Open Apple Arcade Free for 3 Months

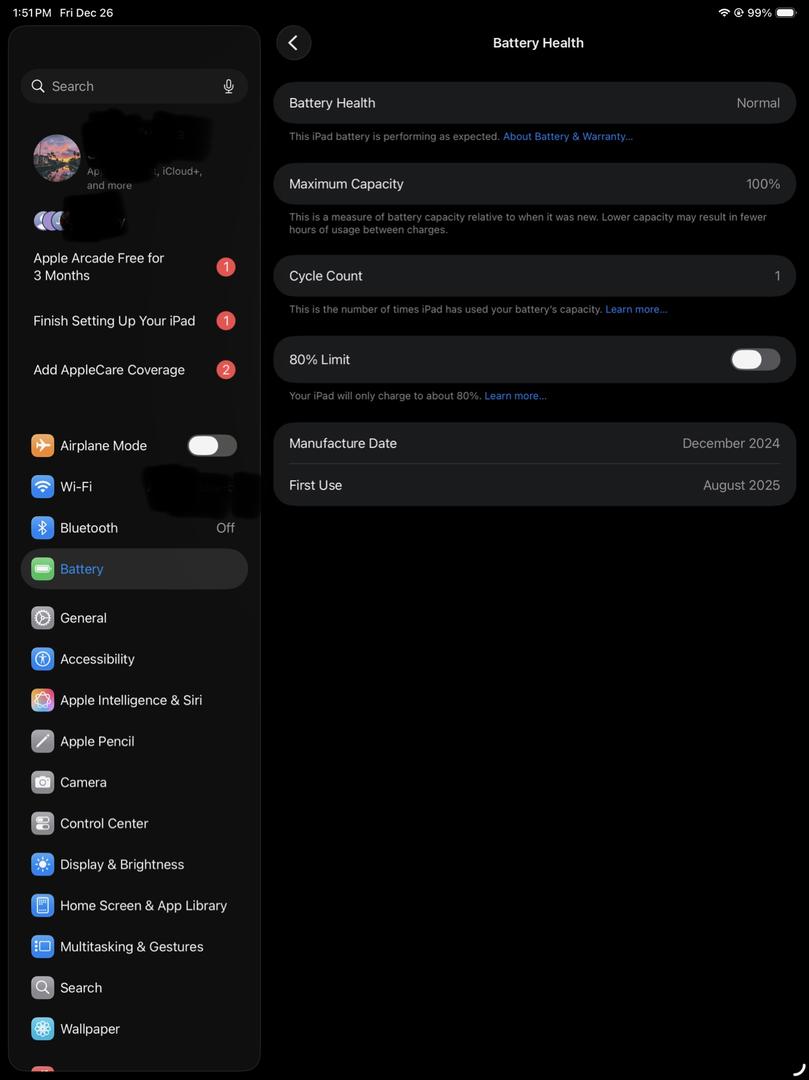click(x=134, y=267)
